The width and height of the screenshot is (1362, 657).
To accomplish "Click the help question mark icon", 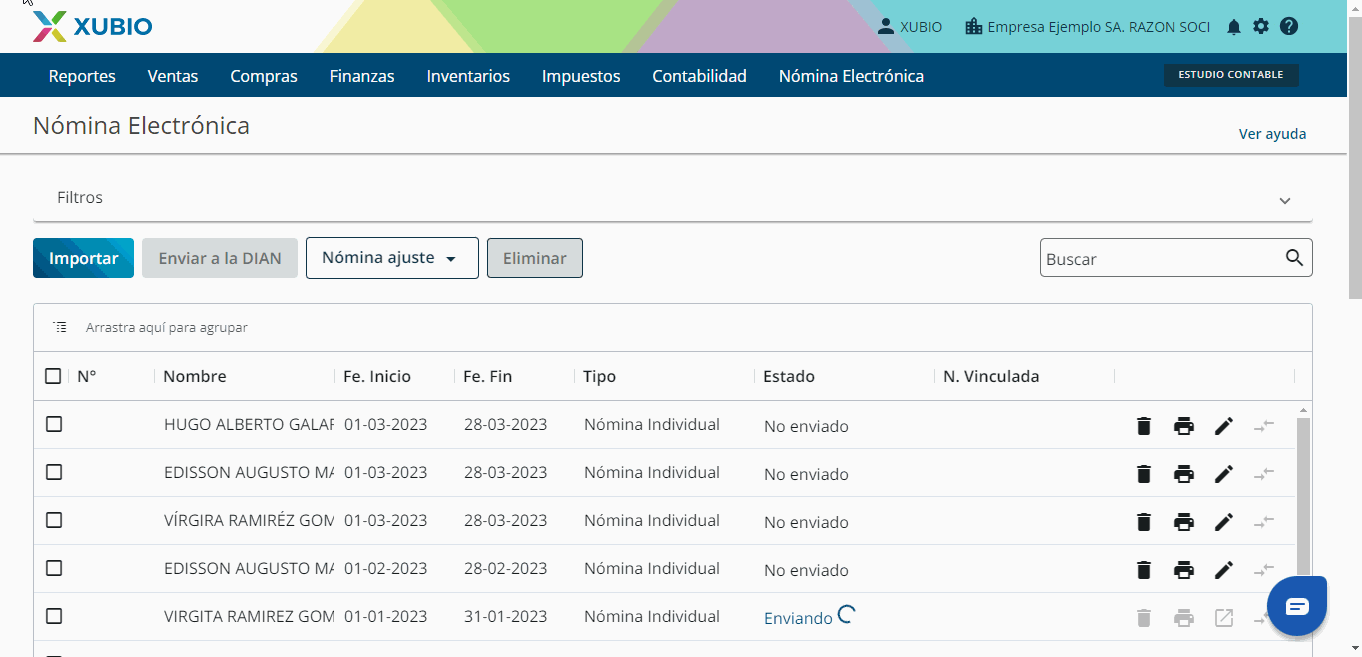I will 1289,27.
